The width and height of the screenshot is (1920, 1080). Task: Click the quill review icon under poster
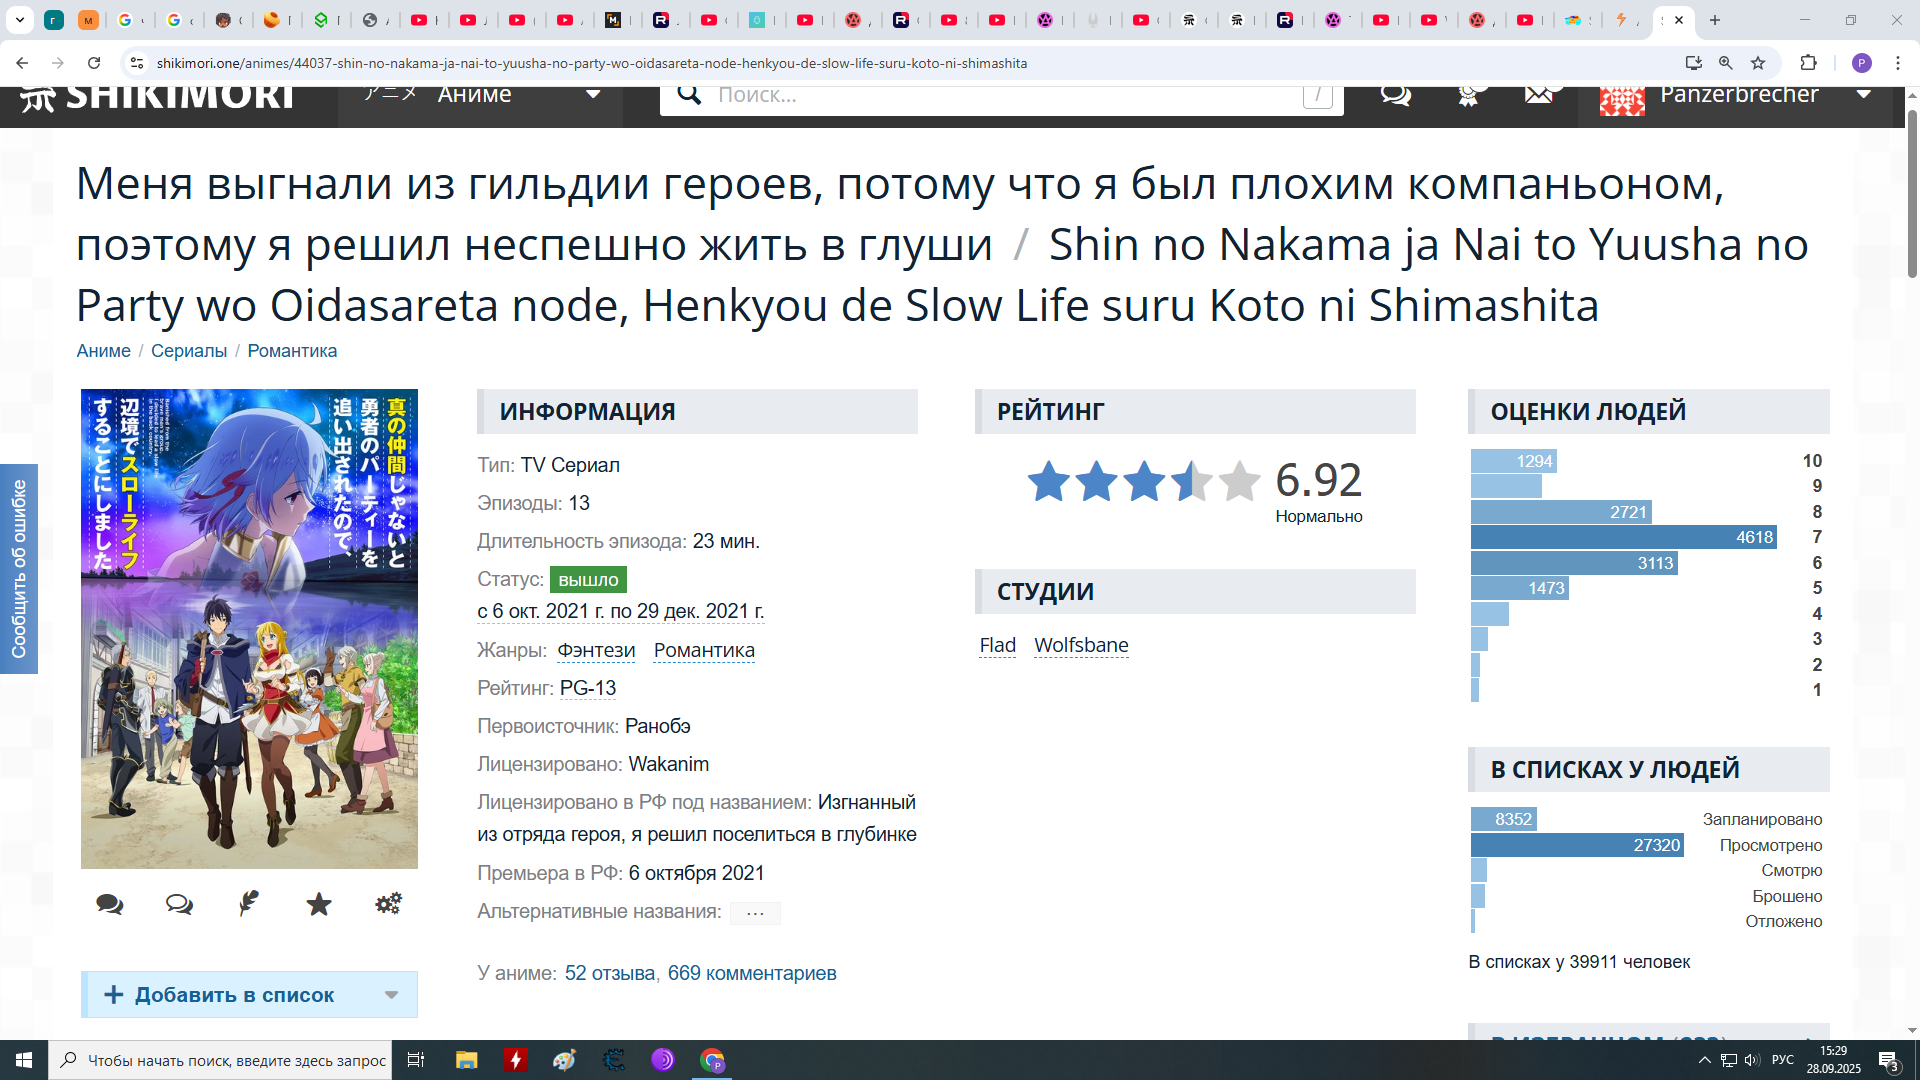[x=249, y=904]
